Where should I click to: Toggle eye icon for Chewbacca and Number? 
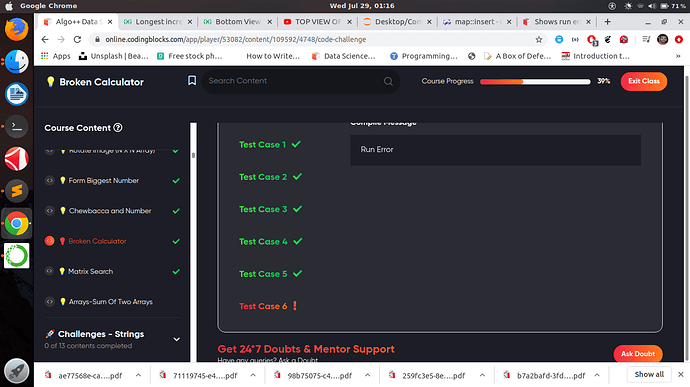(50, 211)
